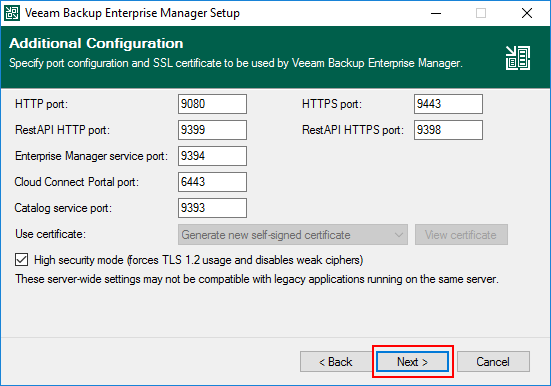Go back with the Back button

(x=336, y=361)
